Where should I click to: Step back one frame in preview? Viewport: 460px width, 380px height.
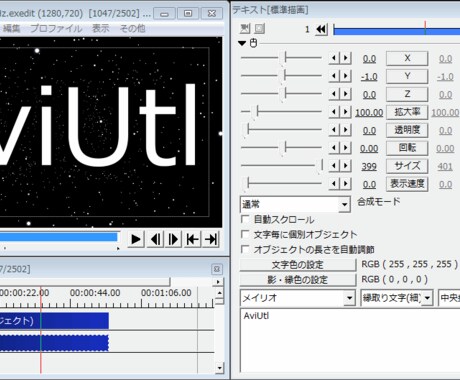(x=155, y=239)
